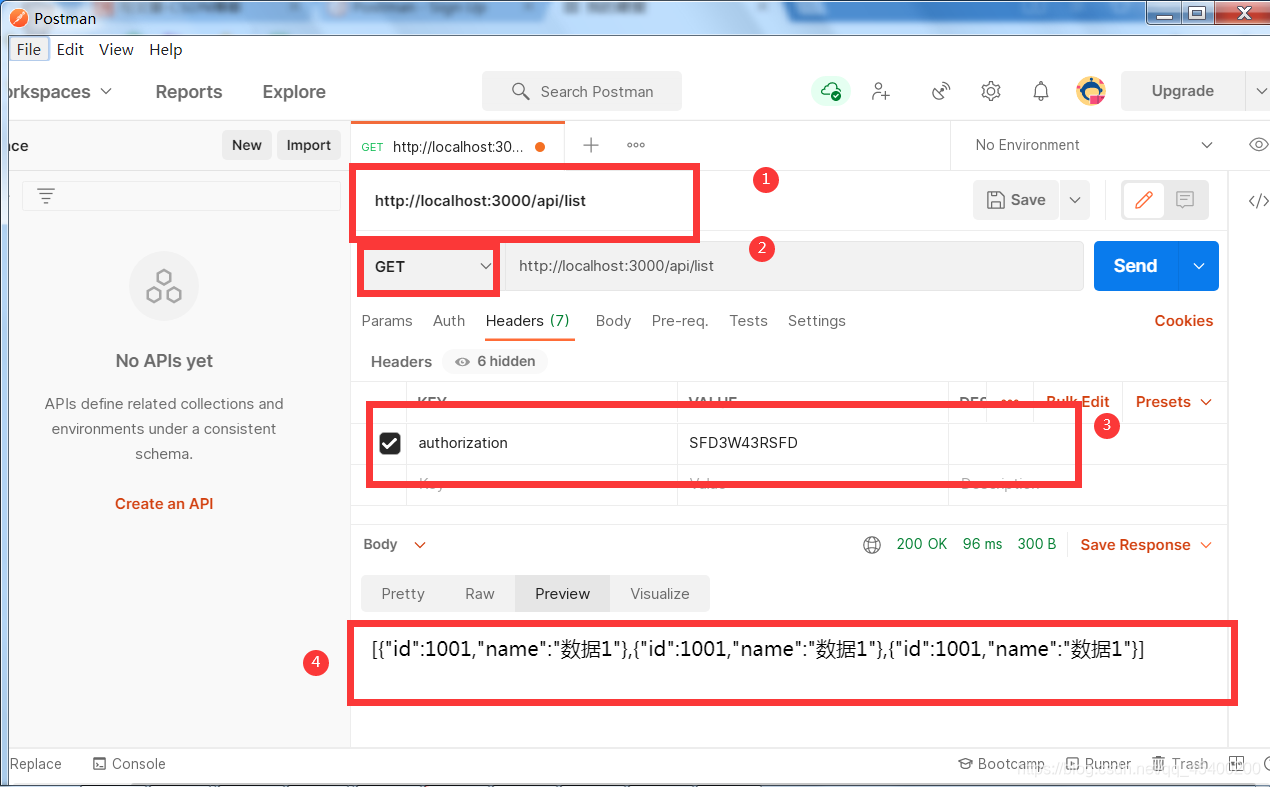The image size is (1270, 787).
Task: Click the user avatar icon
Action: (1091, 91)
